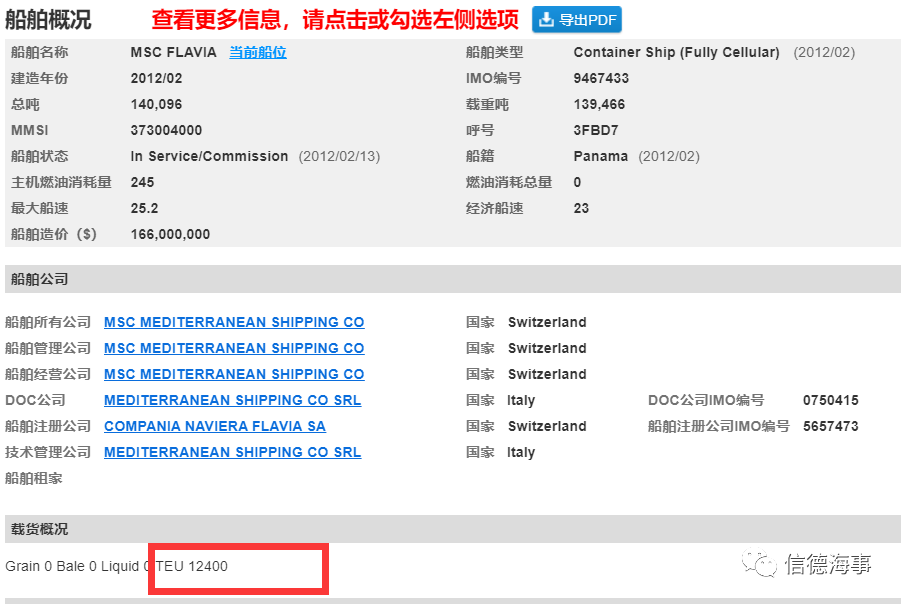Open COMPANIA NAVIERA FLAVIA SA link
The height and width of the screenshot is (604, 901).
(x=215, y=426)
